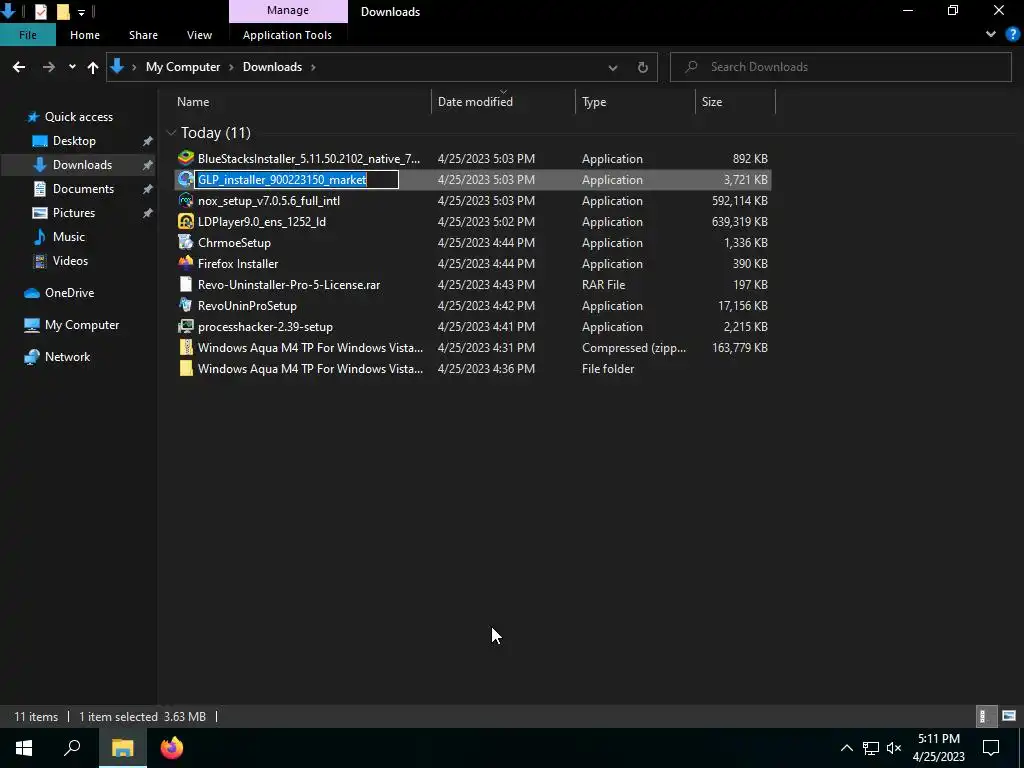Open OneDrive in navigation pane

(x=69, y=293)
